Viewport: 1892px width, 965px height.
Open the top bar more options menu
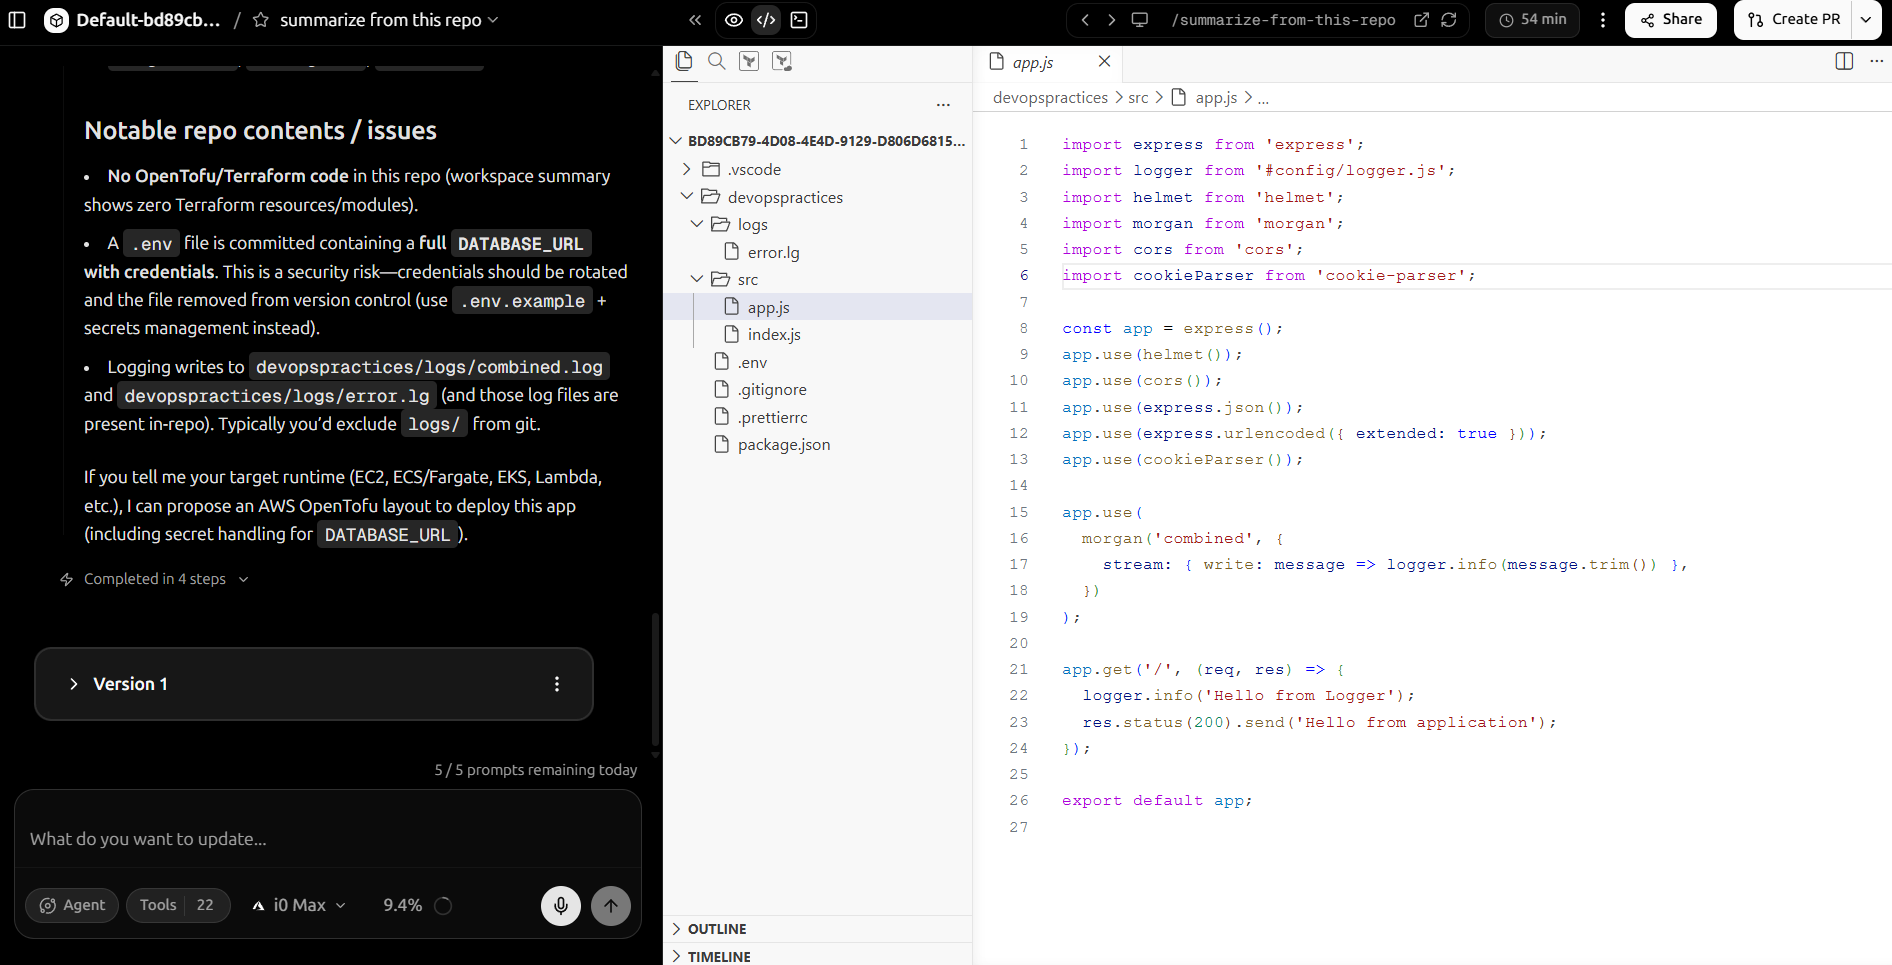(1603, 20)
